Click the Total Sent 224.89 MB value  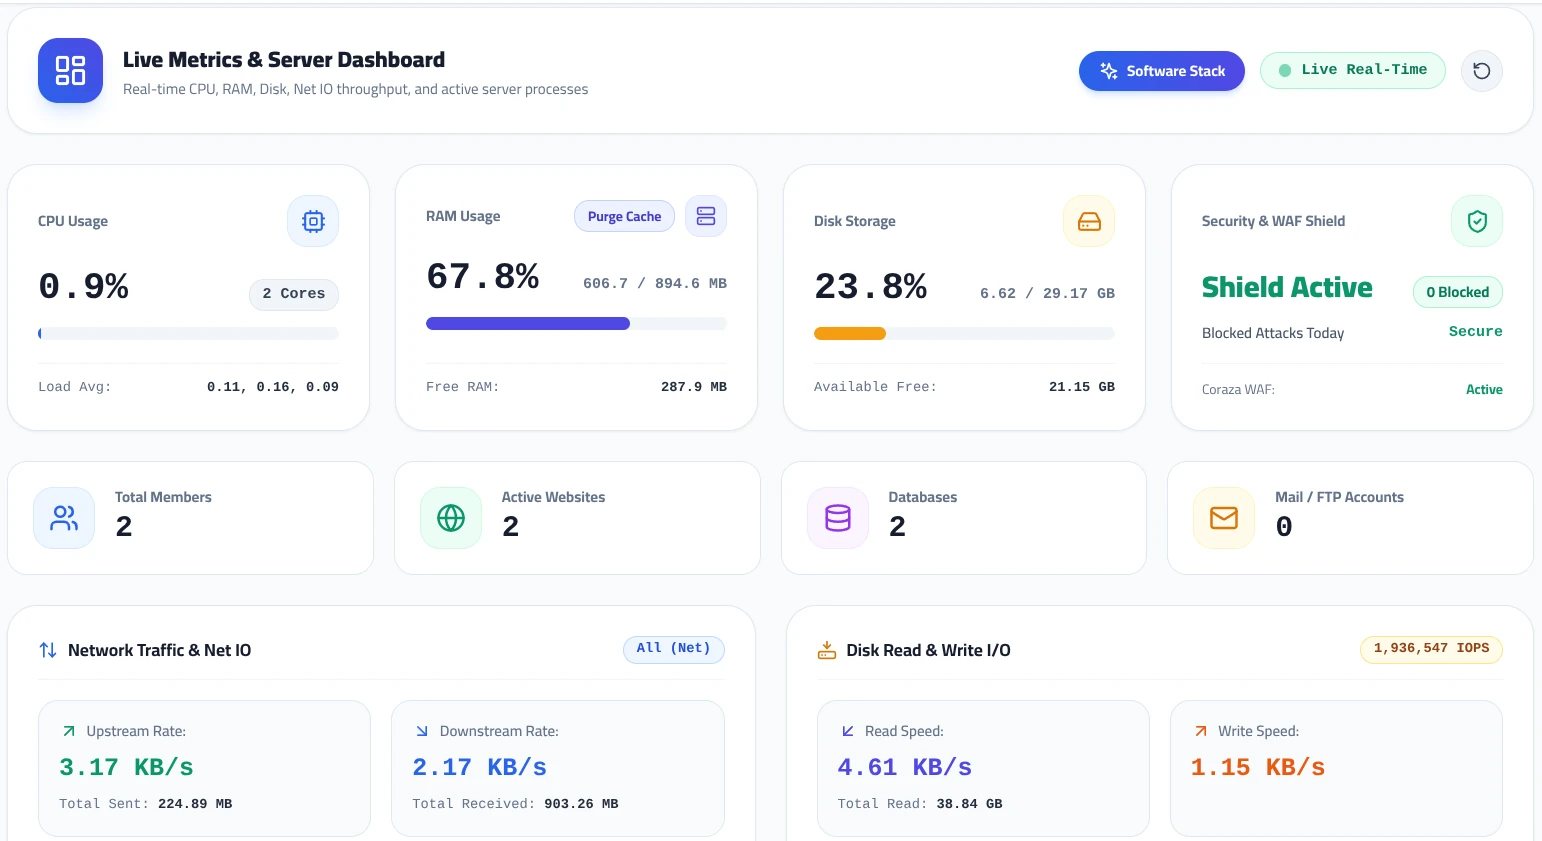[195, 804]
